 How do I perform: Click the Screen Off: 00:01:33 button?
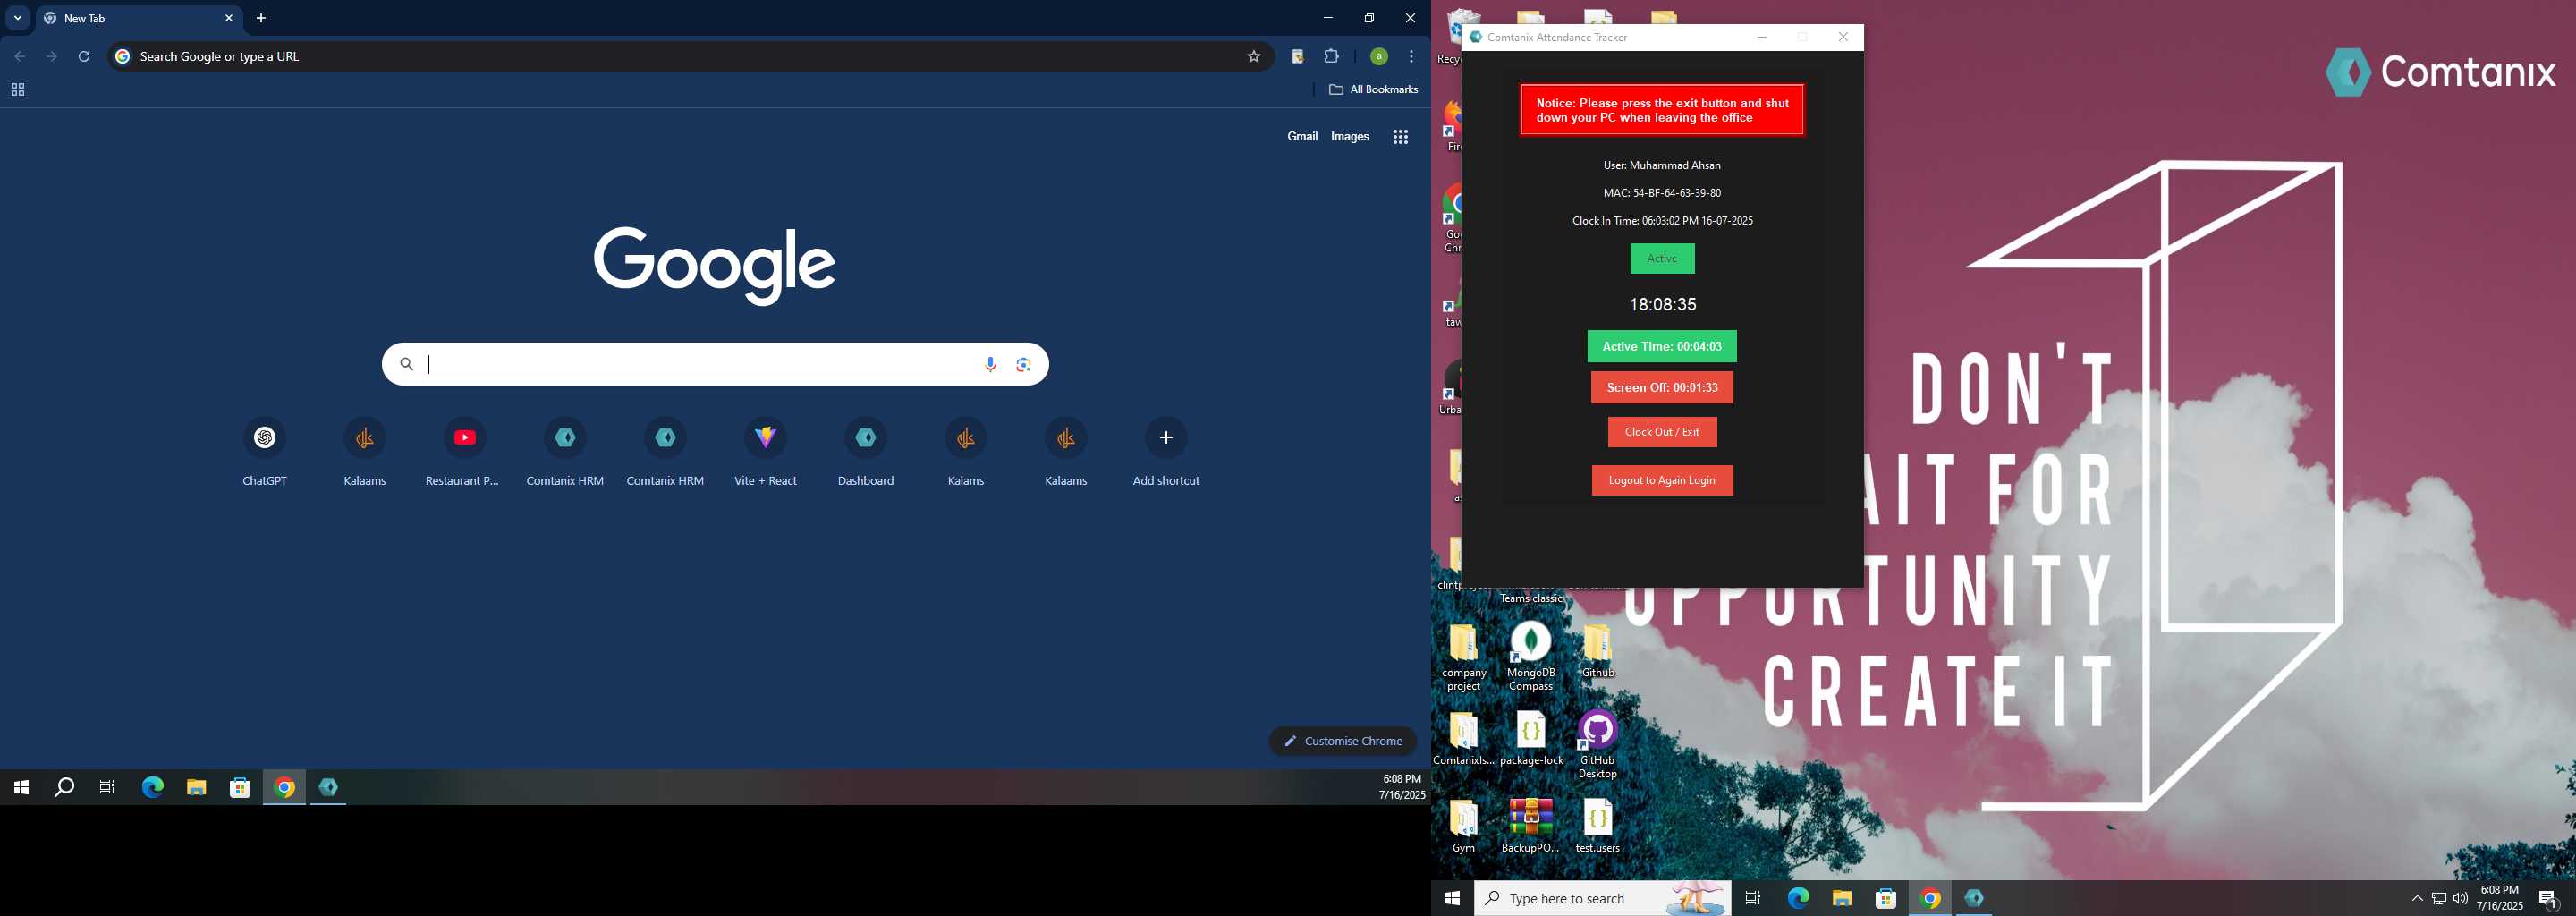[x=1662, y=388]
